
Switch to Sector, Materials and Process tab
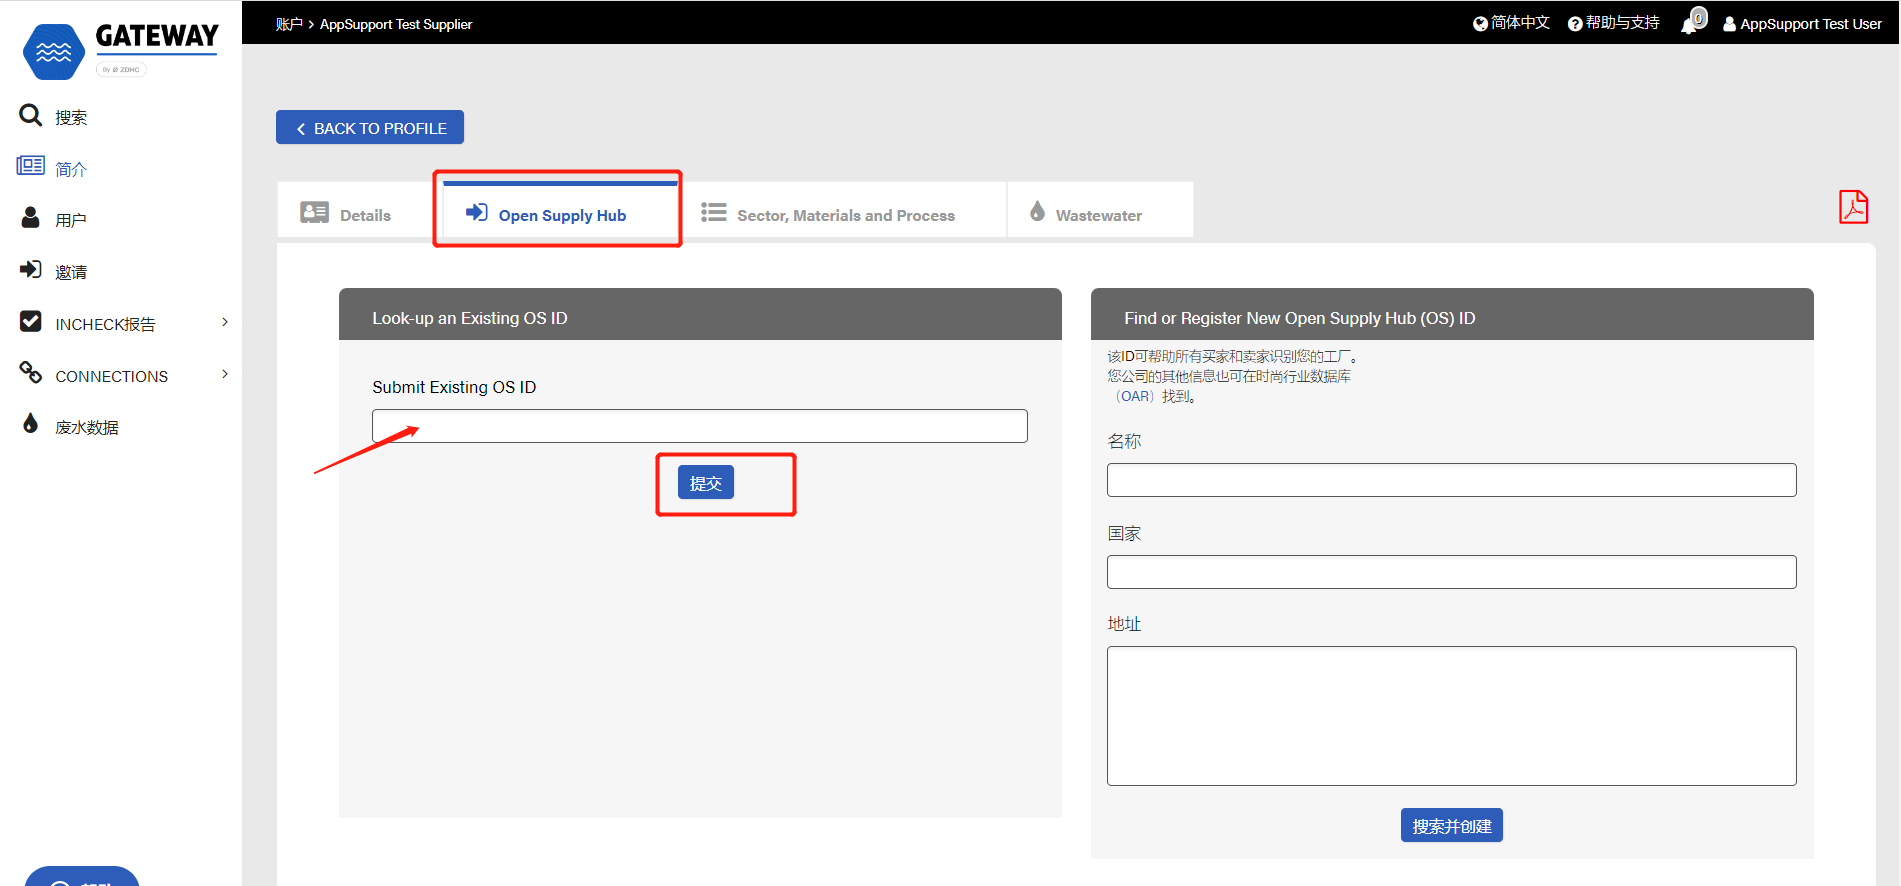point(829,215)
